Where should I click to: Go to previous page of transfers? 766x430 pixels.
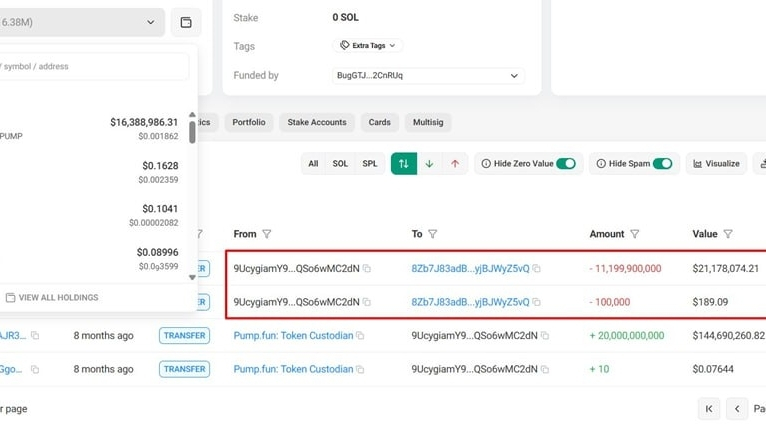point(737,408)
